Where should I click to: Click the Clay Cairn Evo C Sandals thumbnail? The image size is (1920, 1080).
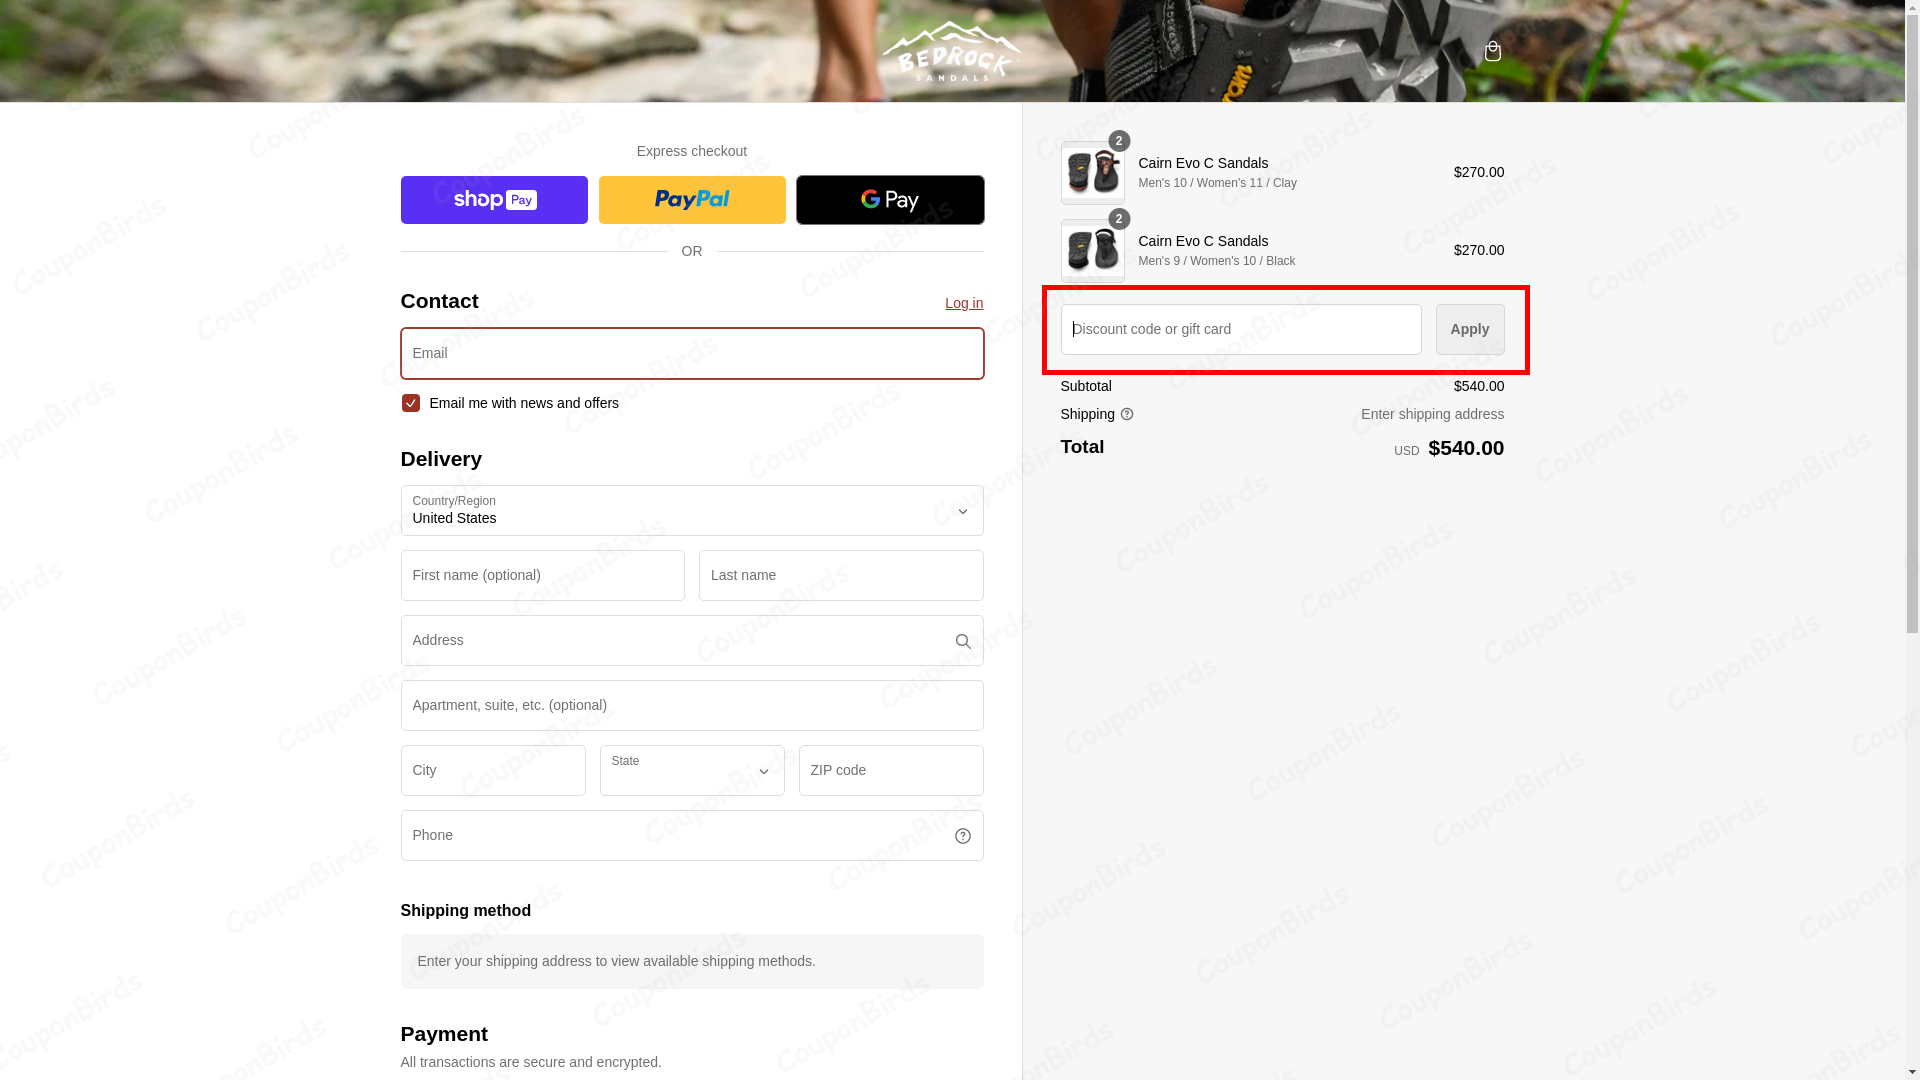click(1092, 172)
